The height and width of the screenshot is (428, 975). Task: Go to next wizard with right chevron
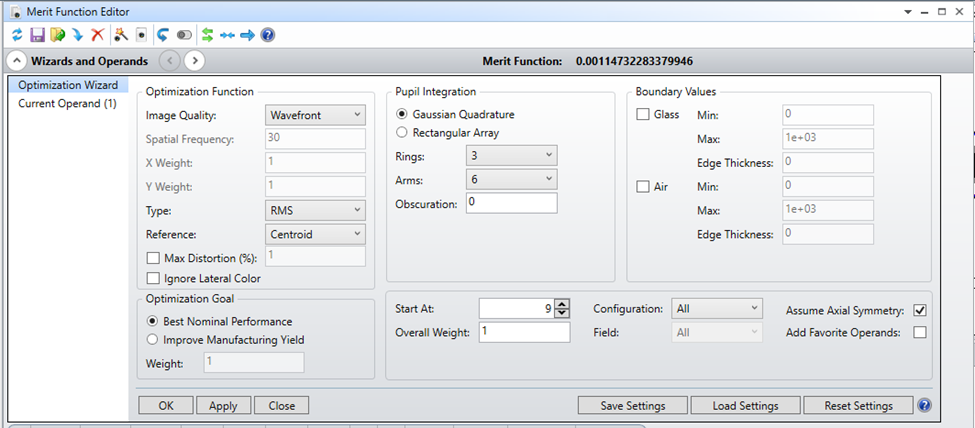click(x=195, y=61)
